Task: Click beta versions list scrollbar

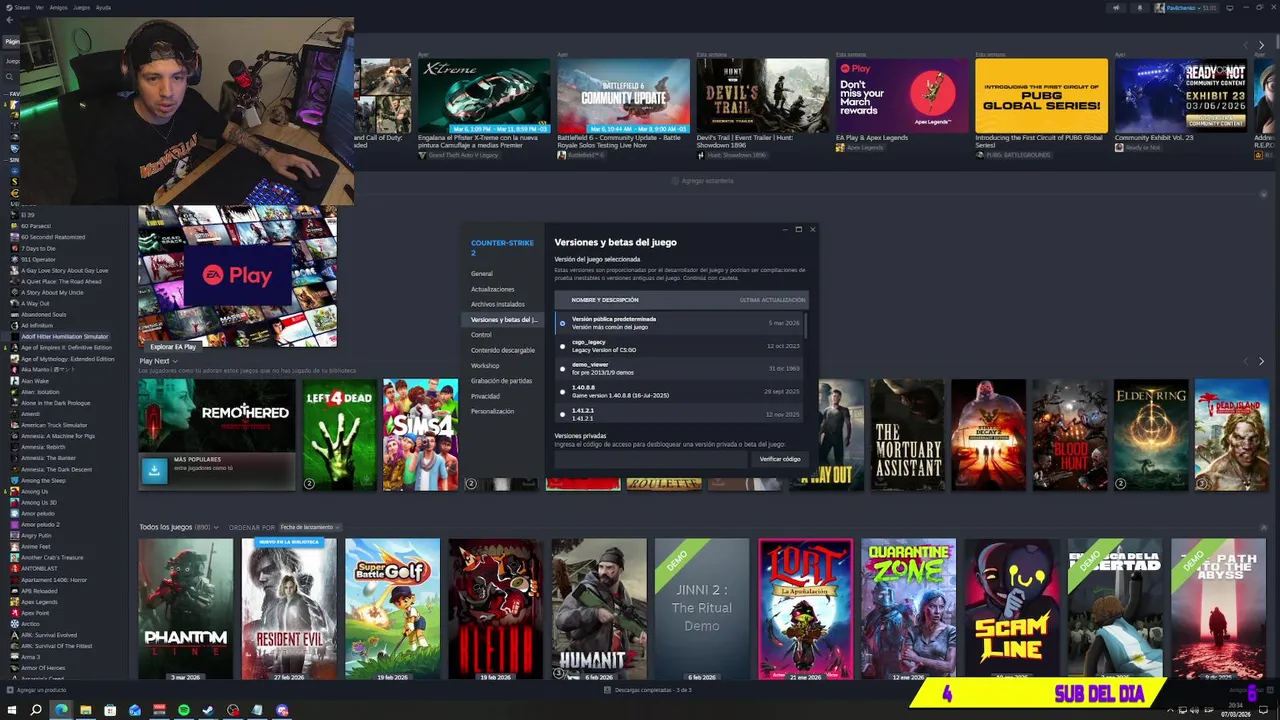Action: (805, 326)
